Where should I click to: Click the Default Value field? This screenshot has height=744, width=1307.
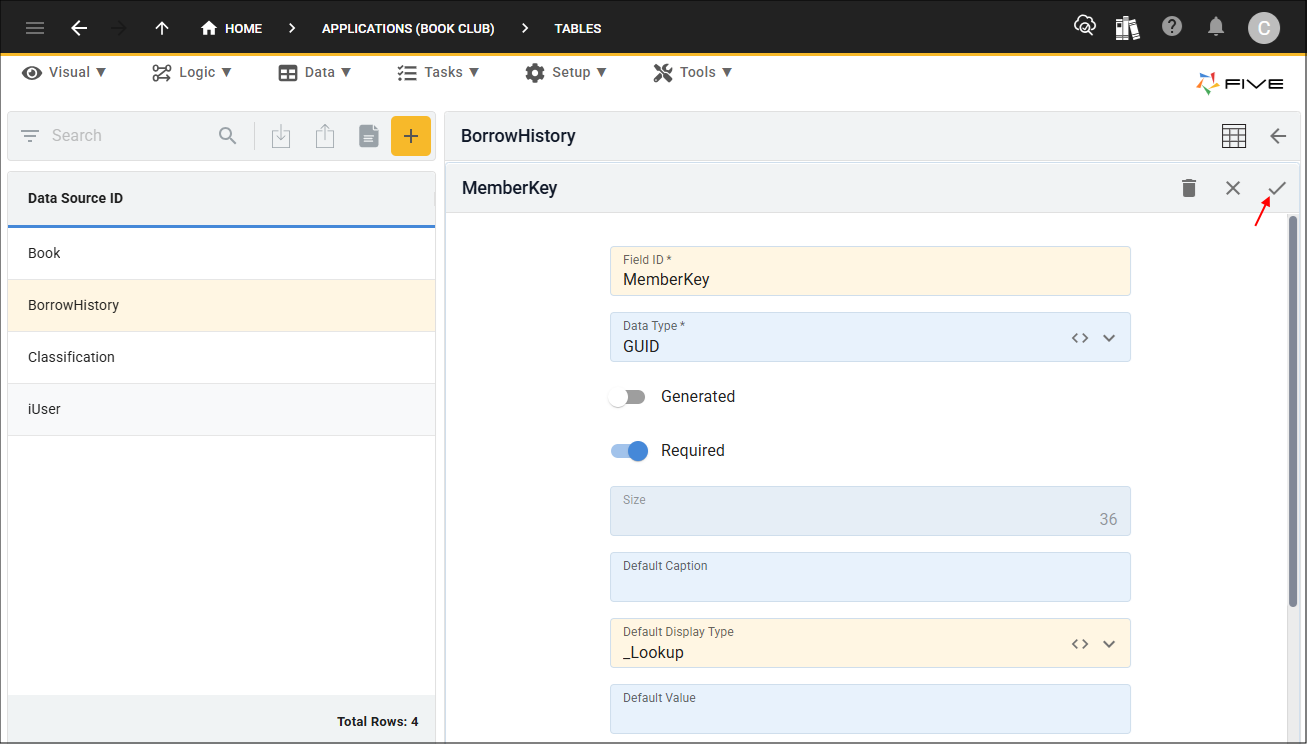[870, 709]
